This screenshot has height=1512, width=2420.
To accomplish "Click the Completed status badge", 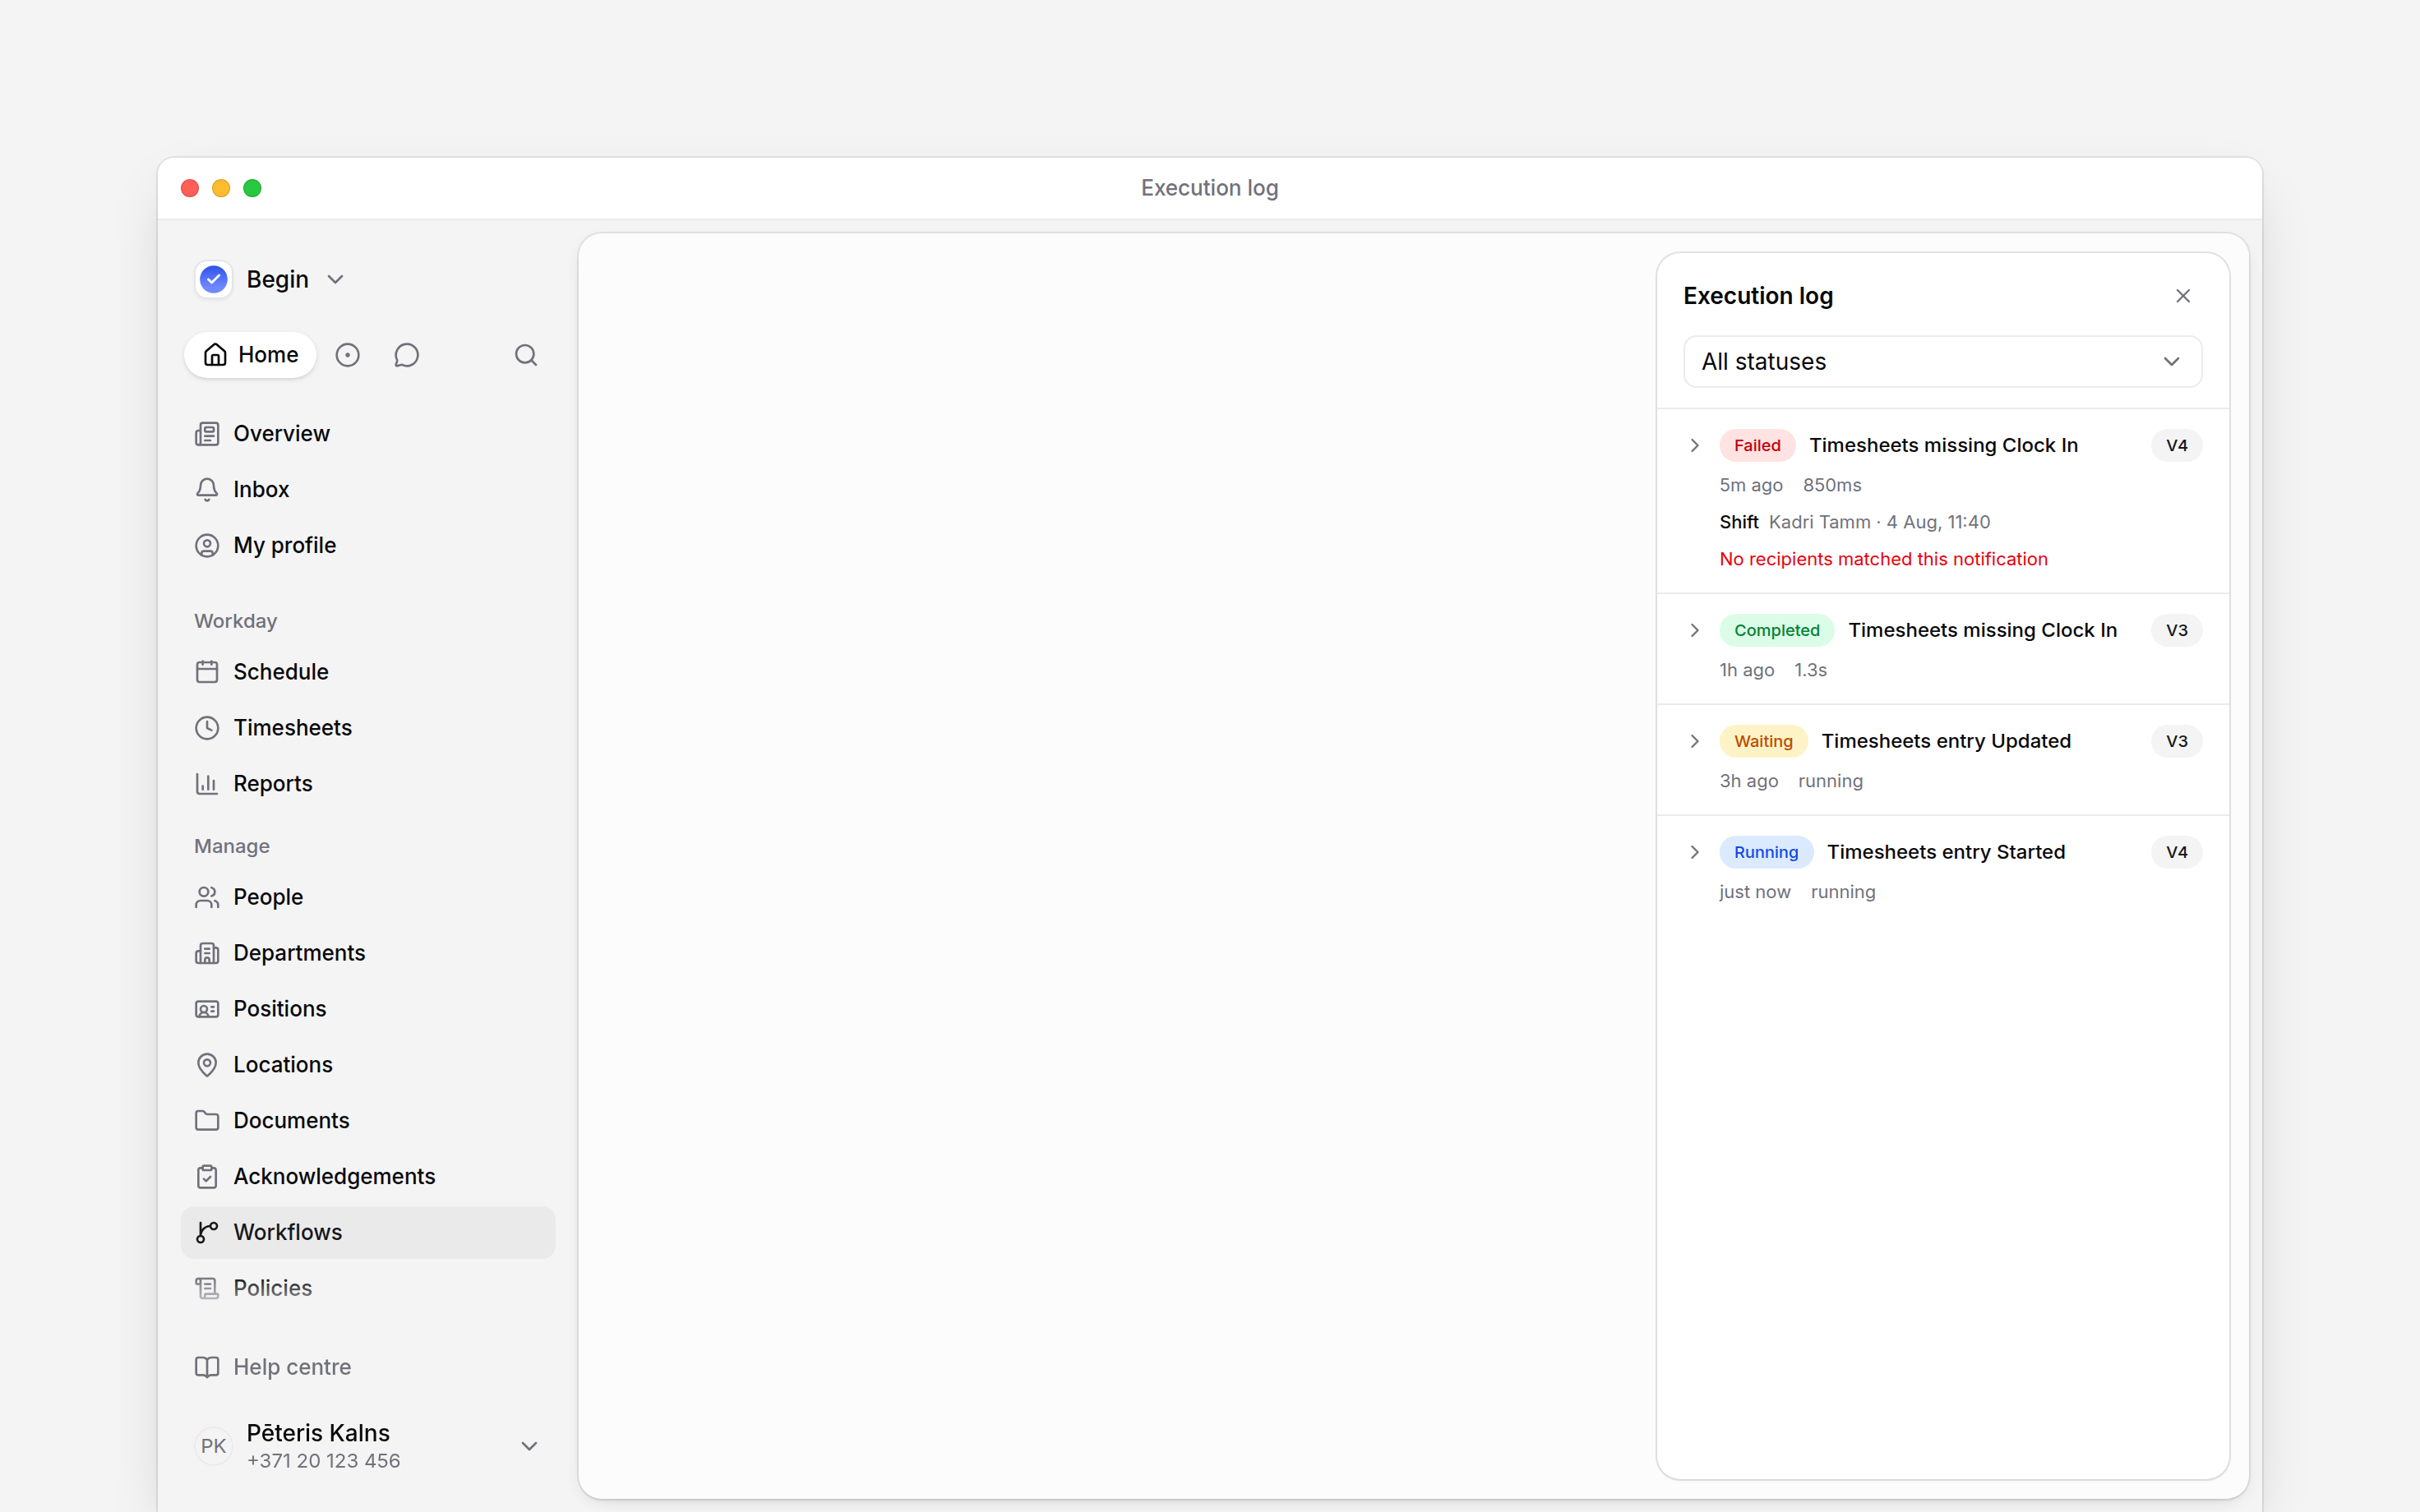I will [1776, 631].
